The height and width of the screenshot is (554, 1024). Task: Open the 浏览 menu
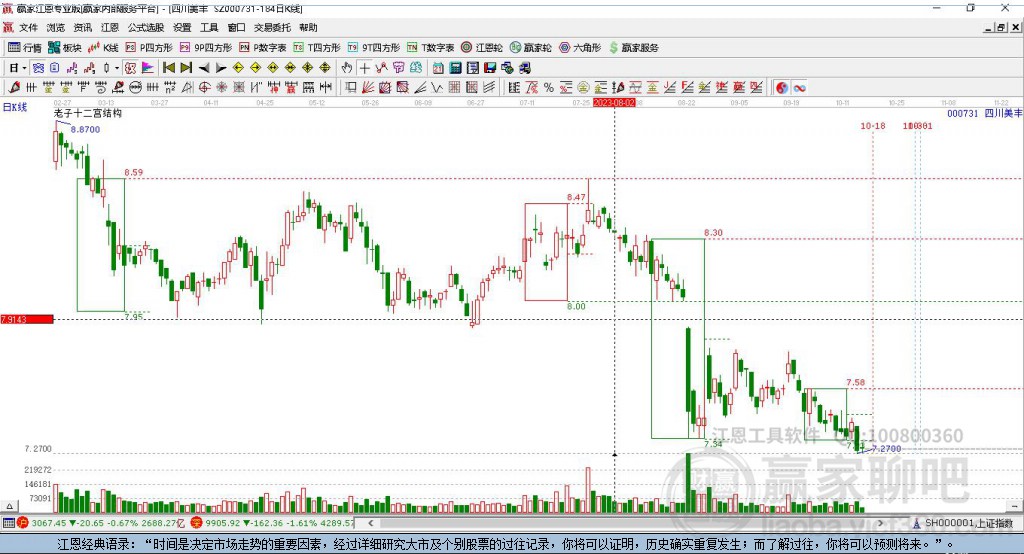click(x=56, y=27)
